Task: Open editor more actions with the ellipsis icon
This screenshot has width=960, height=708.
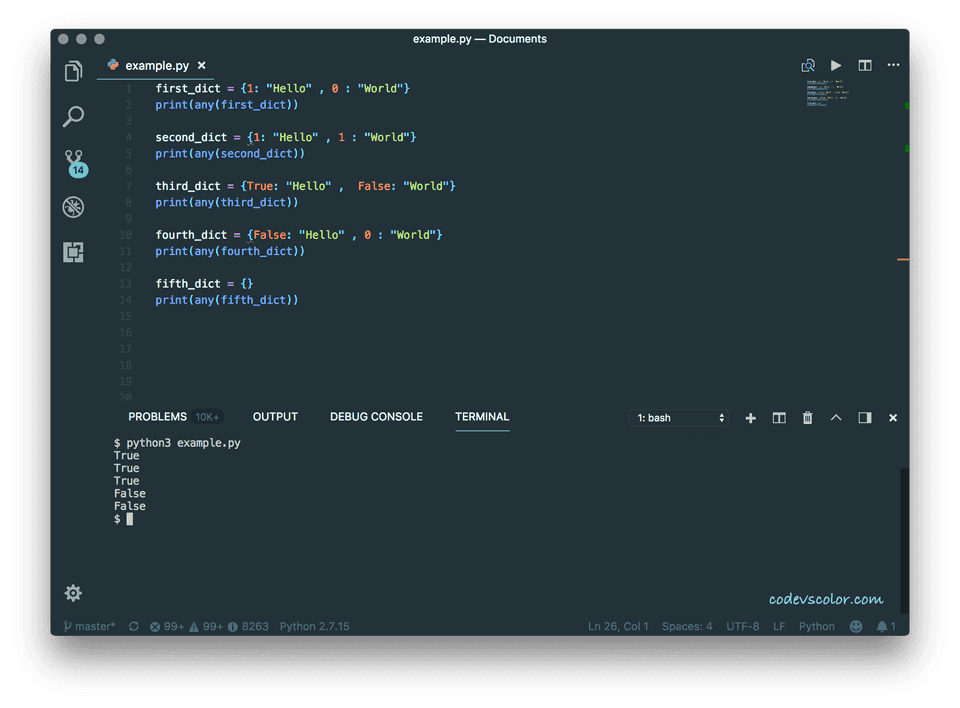Action: pyautogui.click(x=893, y=64)
